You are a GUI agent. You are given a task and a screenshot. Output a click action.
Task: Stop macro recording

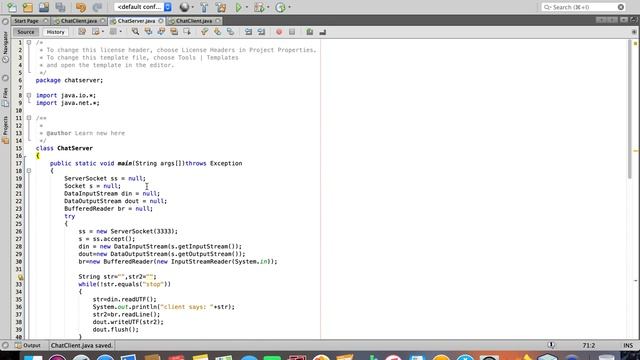tap(292, 32)
